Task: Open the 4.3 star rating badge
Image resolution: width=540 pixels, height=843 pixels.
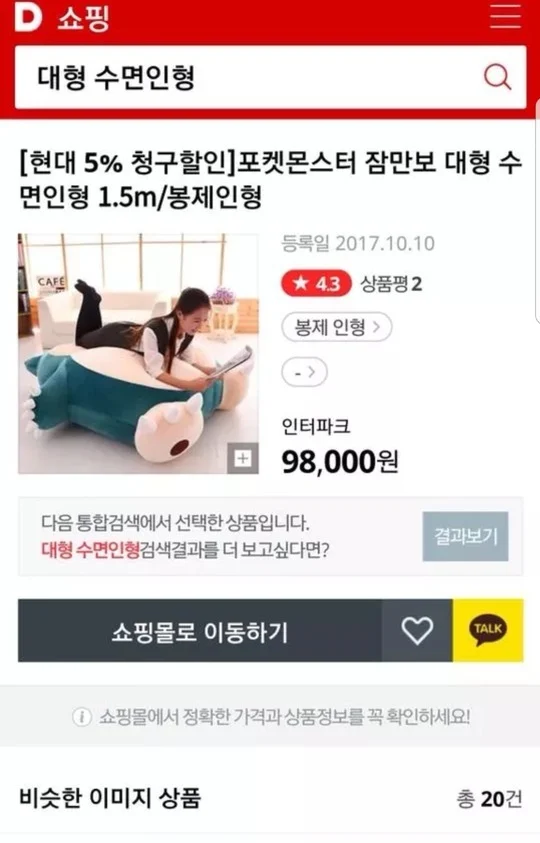Action: 316,283
